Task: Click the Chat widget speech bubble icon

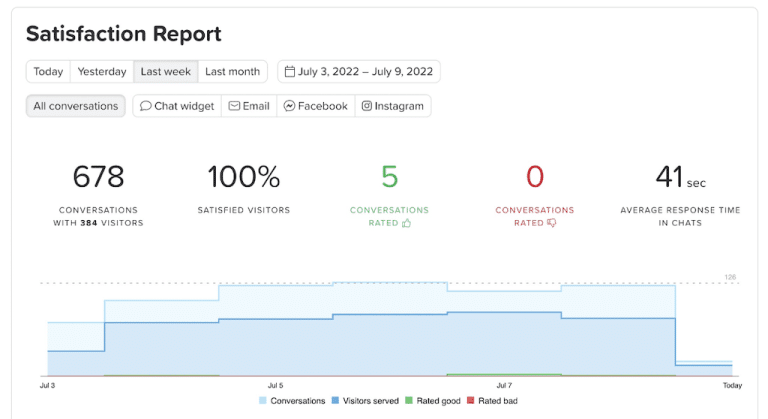Action: click(145, 106)
